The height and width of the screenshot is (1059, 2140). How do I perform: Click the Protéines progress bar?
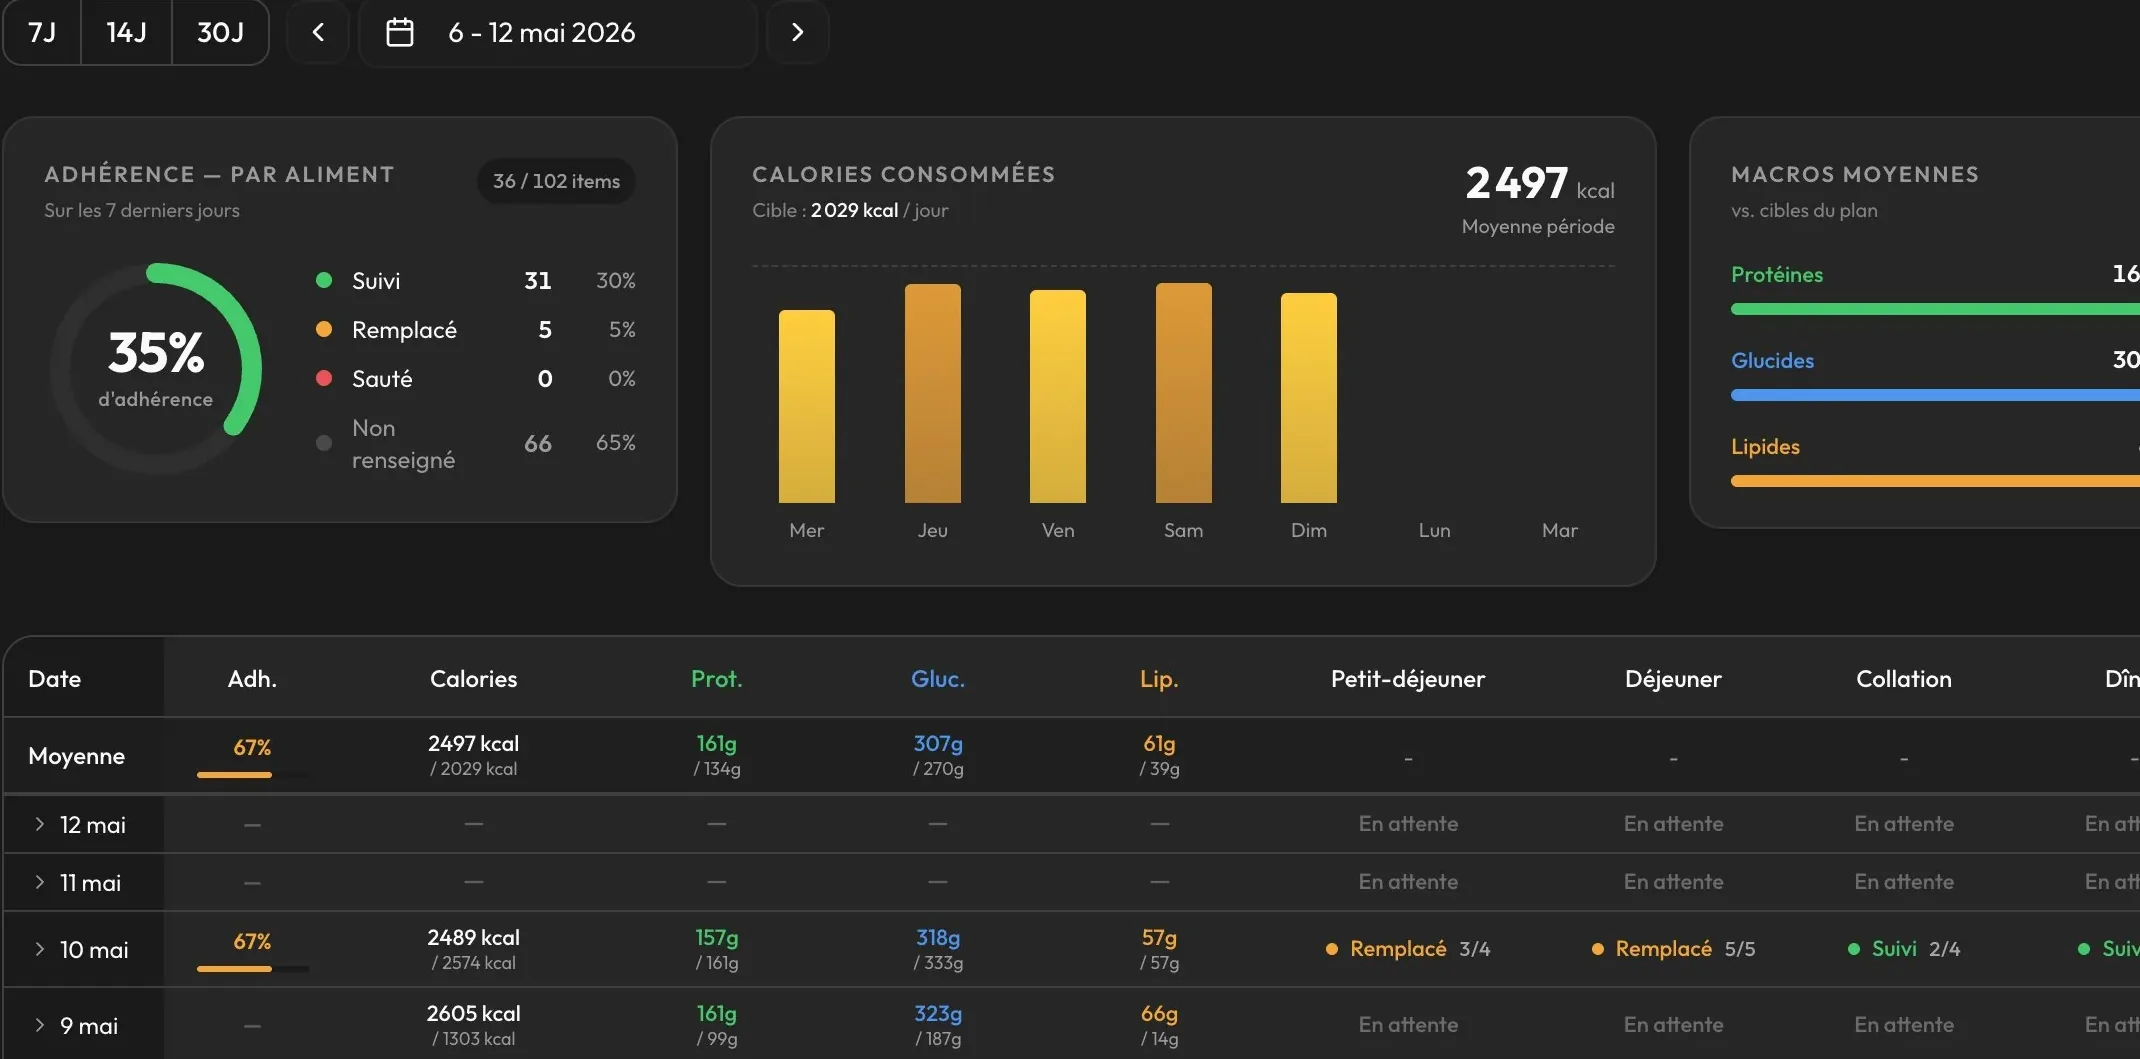pos(1935,310)
